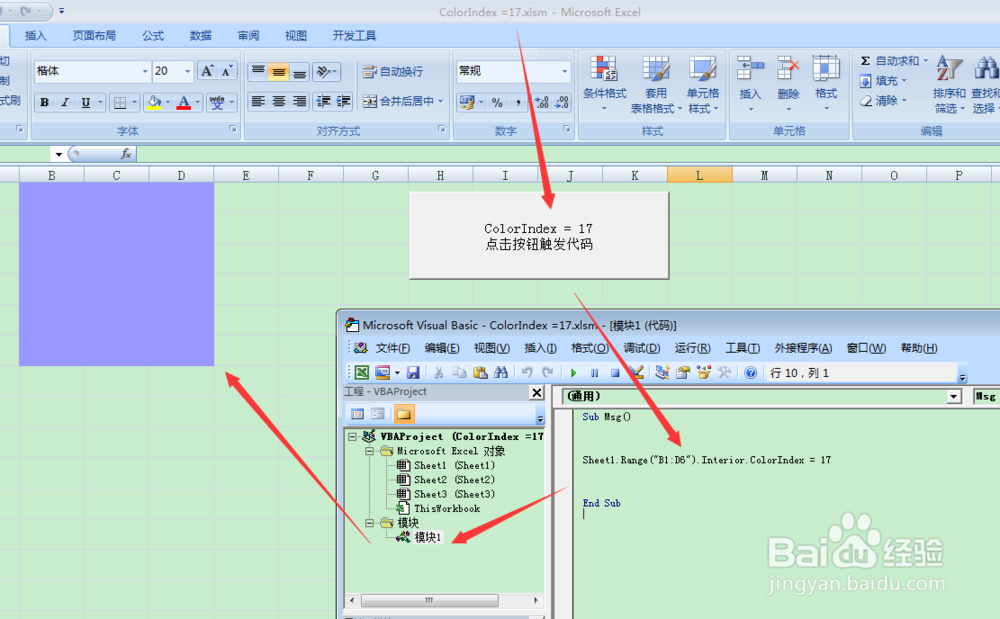
Task: Run the macro with the green play icon
Action: click(573, 373)
